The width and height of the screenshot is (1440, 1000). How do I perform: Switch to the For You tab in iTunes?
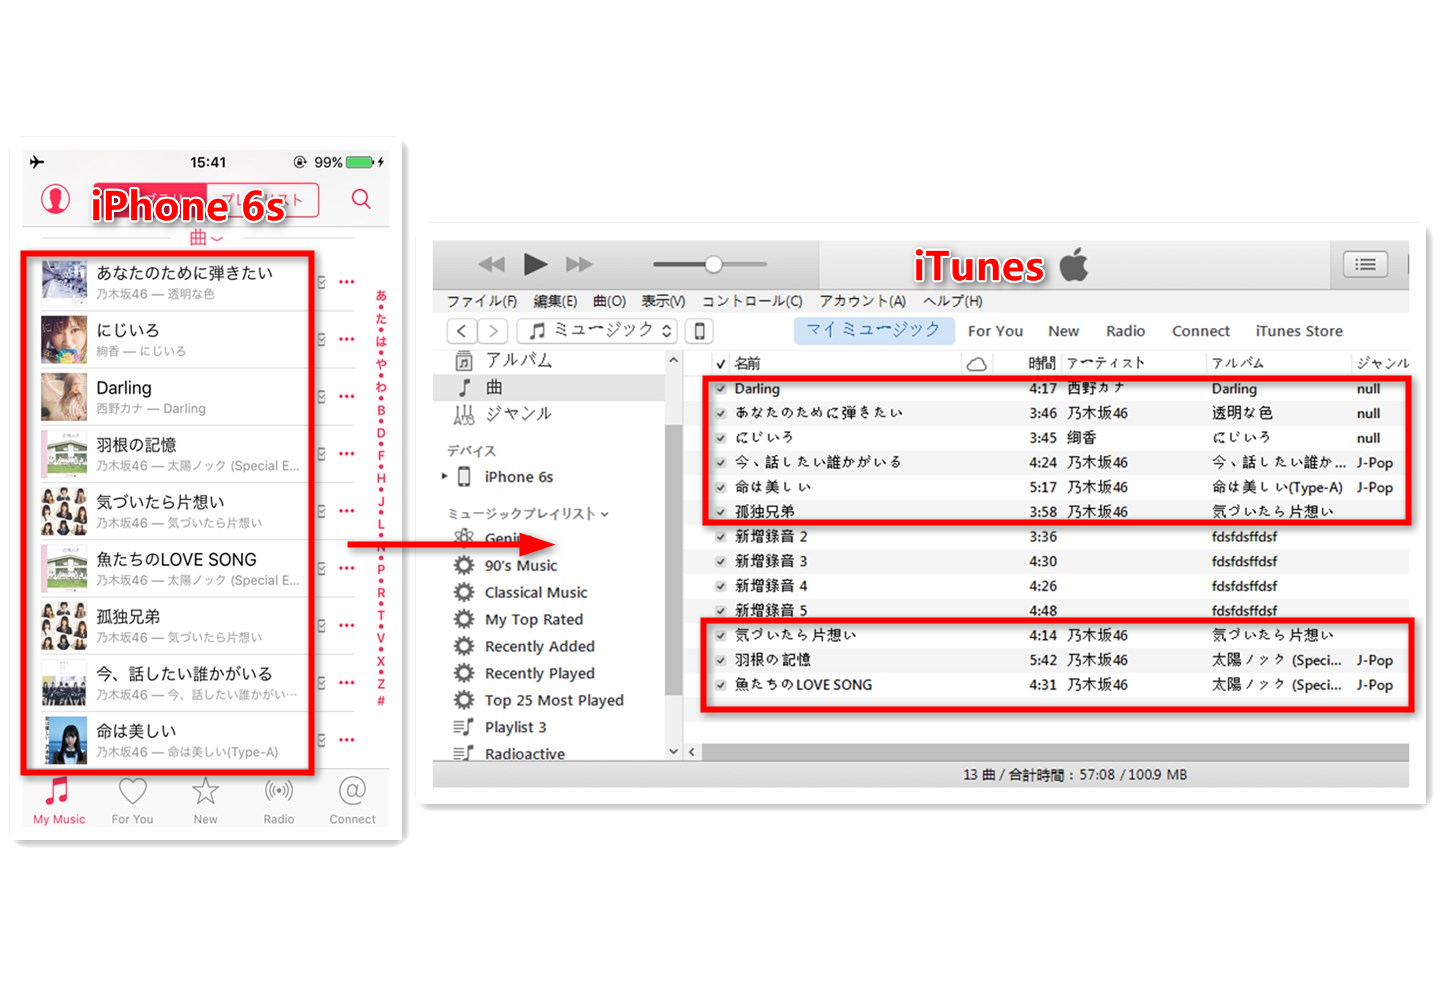click(x=995, y=331)
